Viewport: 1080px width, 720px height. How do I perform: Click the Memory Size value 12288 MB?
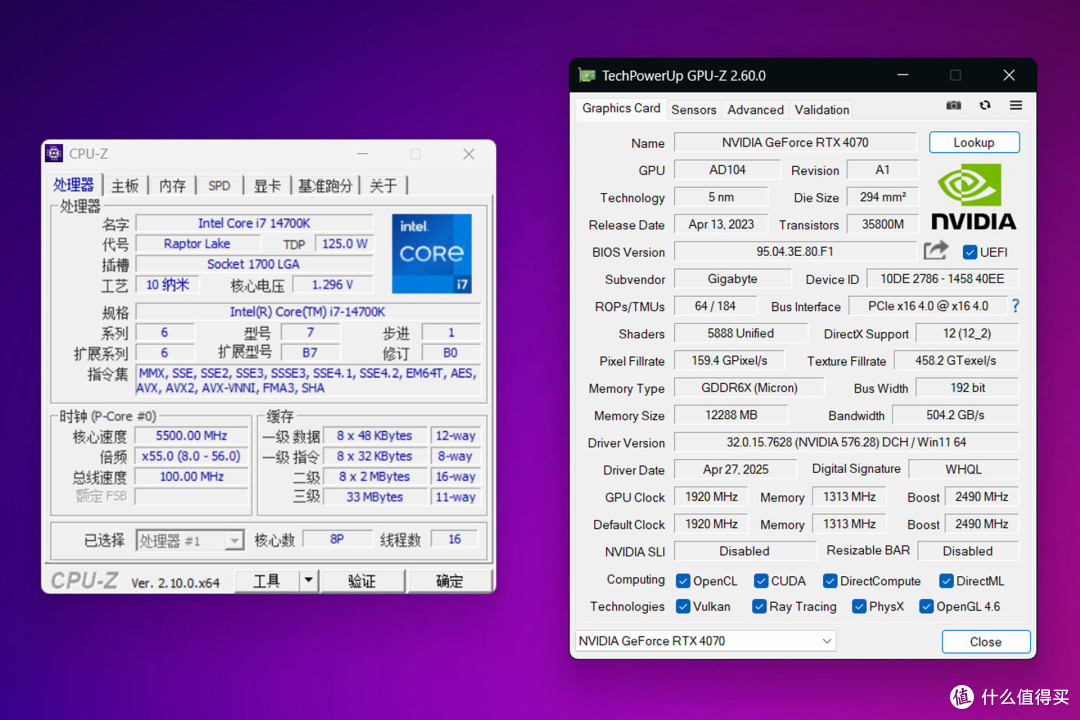point(731,415)
